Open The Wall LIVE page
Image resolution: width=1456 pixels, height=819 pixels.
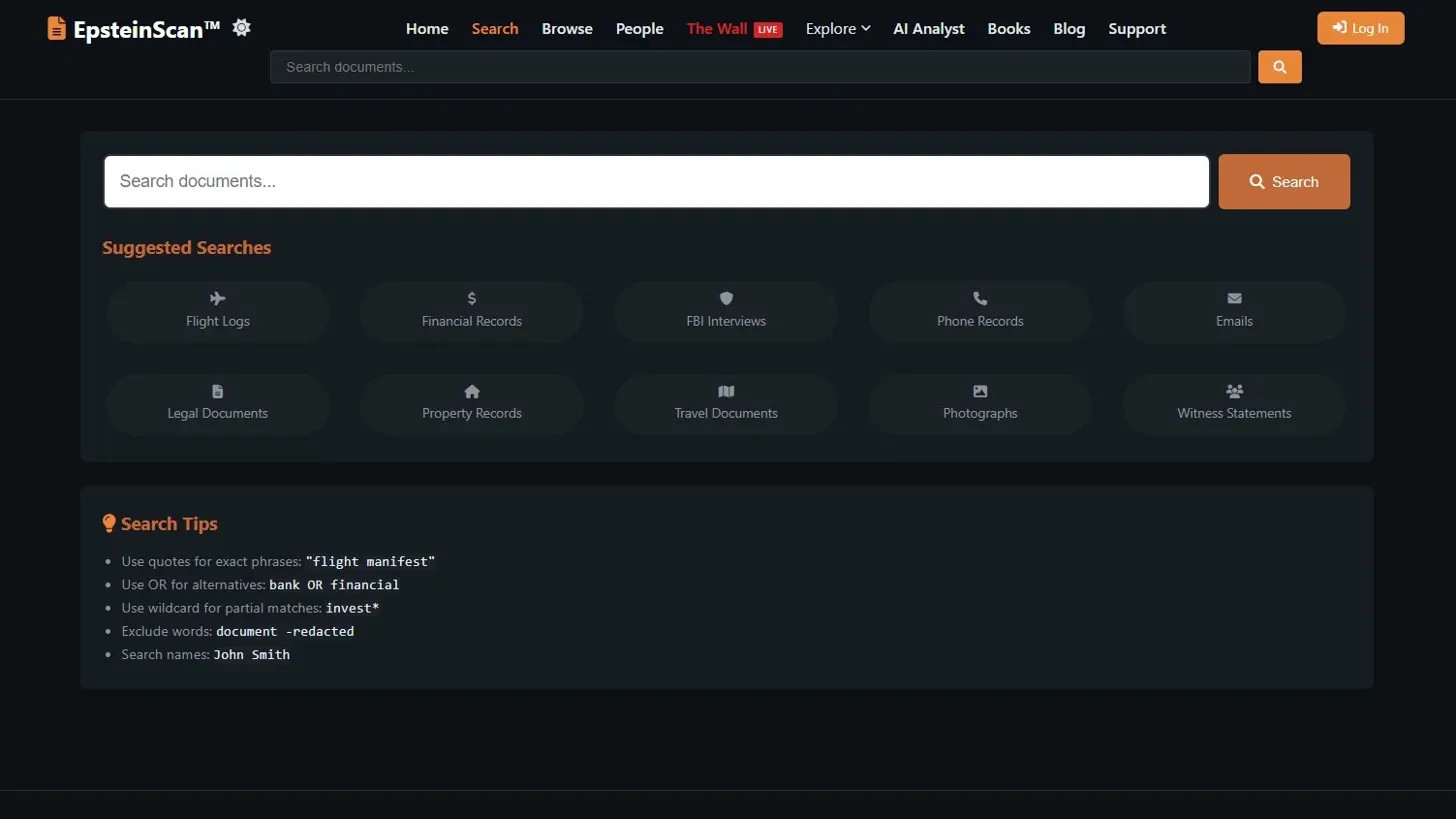pyautogui.click(x=734, y=29)
